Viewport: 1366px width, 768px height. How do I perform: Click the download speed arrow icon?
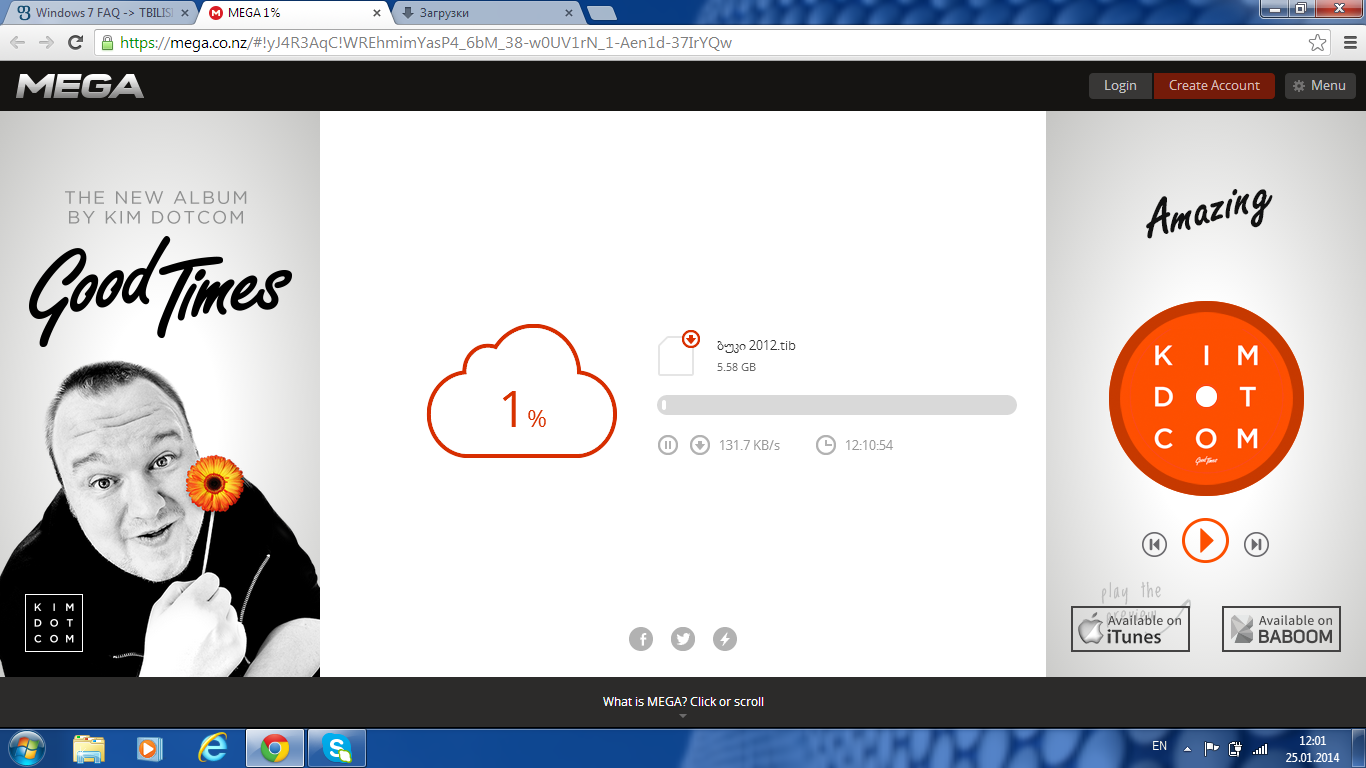(700, 445)
